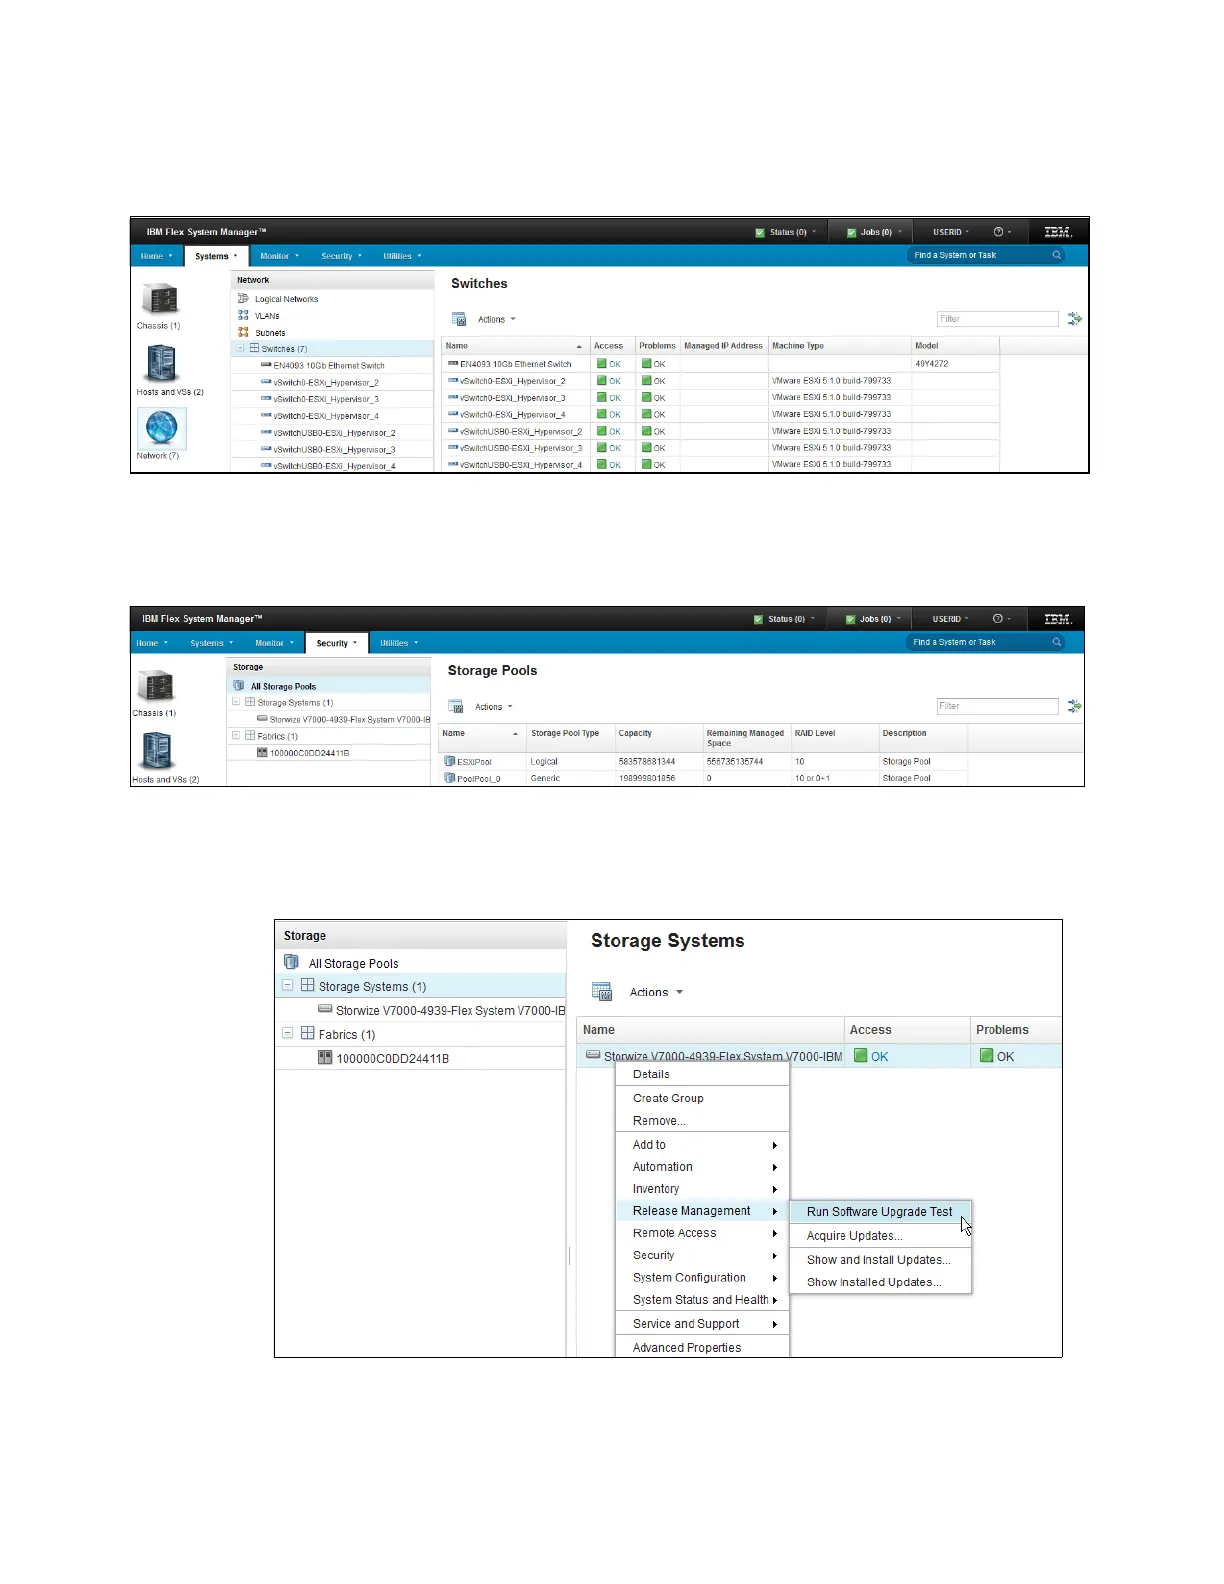
Task: Click the Actions table icon on Storage Pools page
Action: 456,706
